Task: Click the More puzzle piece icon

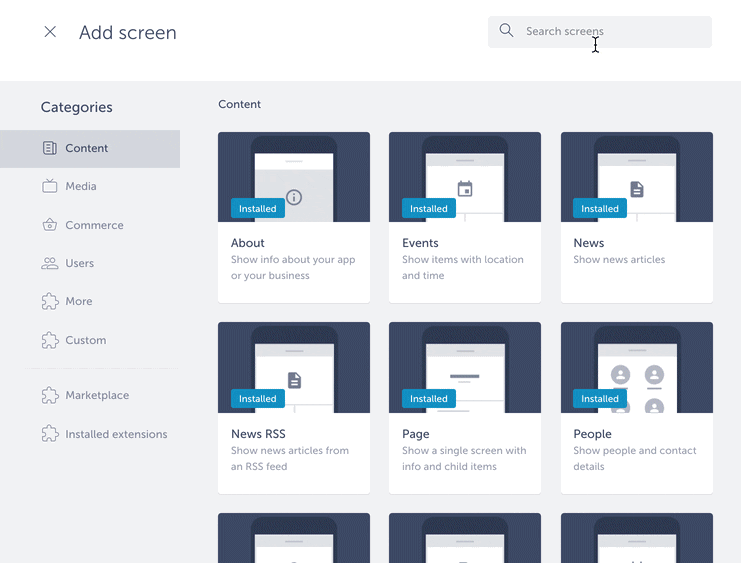Action: point(50,301)
